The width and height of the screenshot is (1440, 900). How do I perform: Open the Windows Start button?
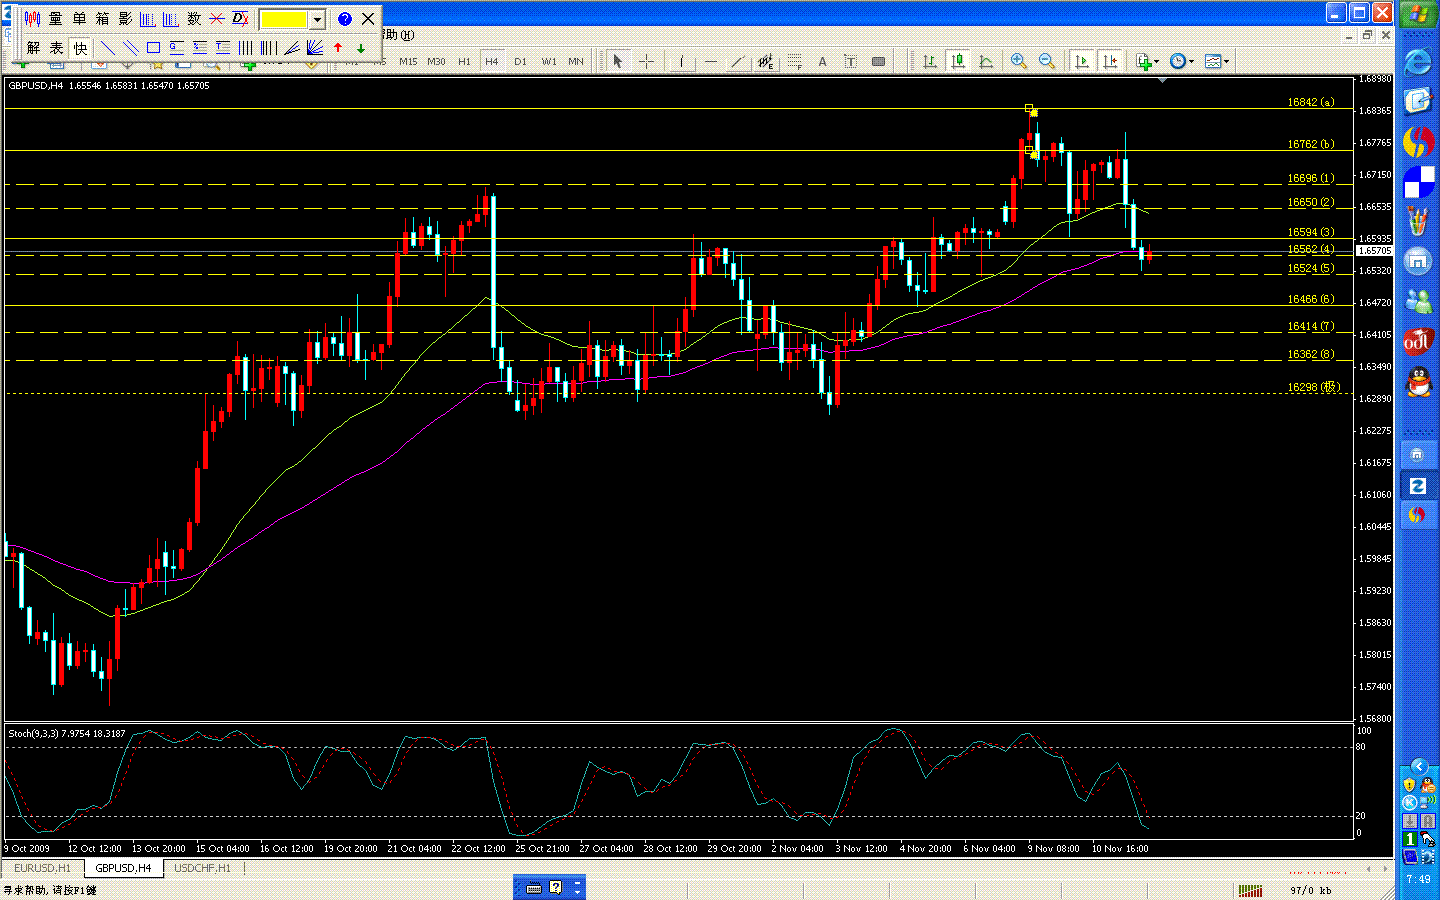[x=1418, y=14]
